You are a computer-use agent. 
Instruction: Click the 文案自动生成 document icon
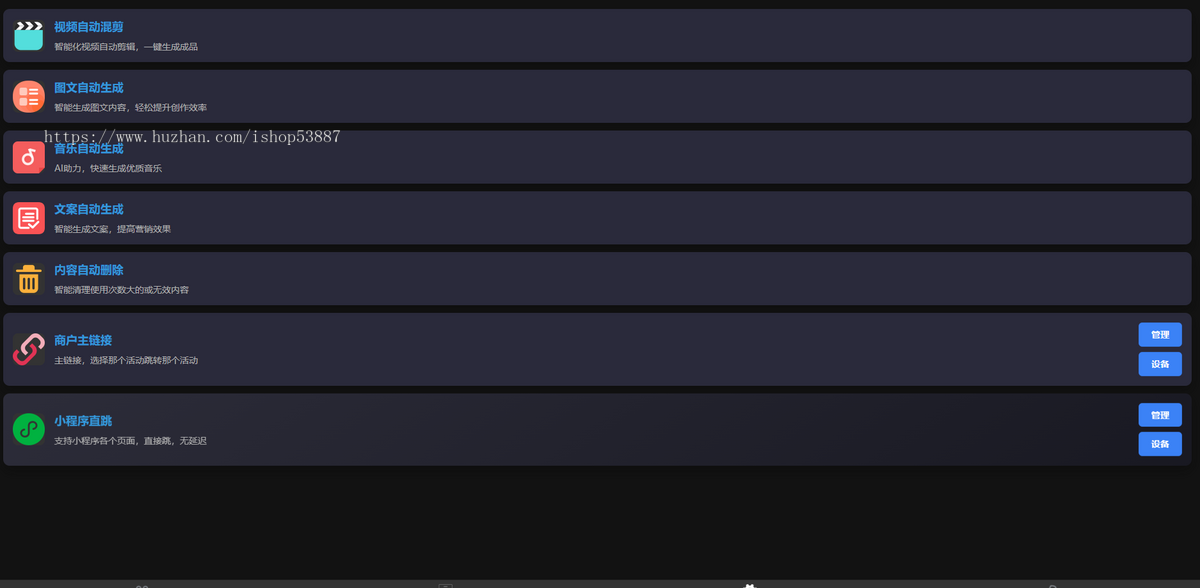28,218
